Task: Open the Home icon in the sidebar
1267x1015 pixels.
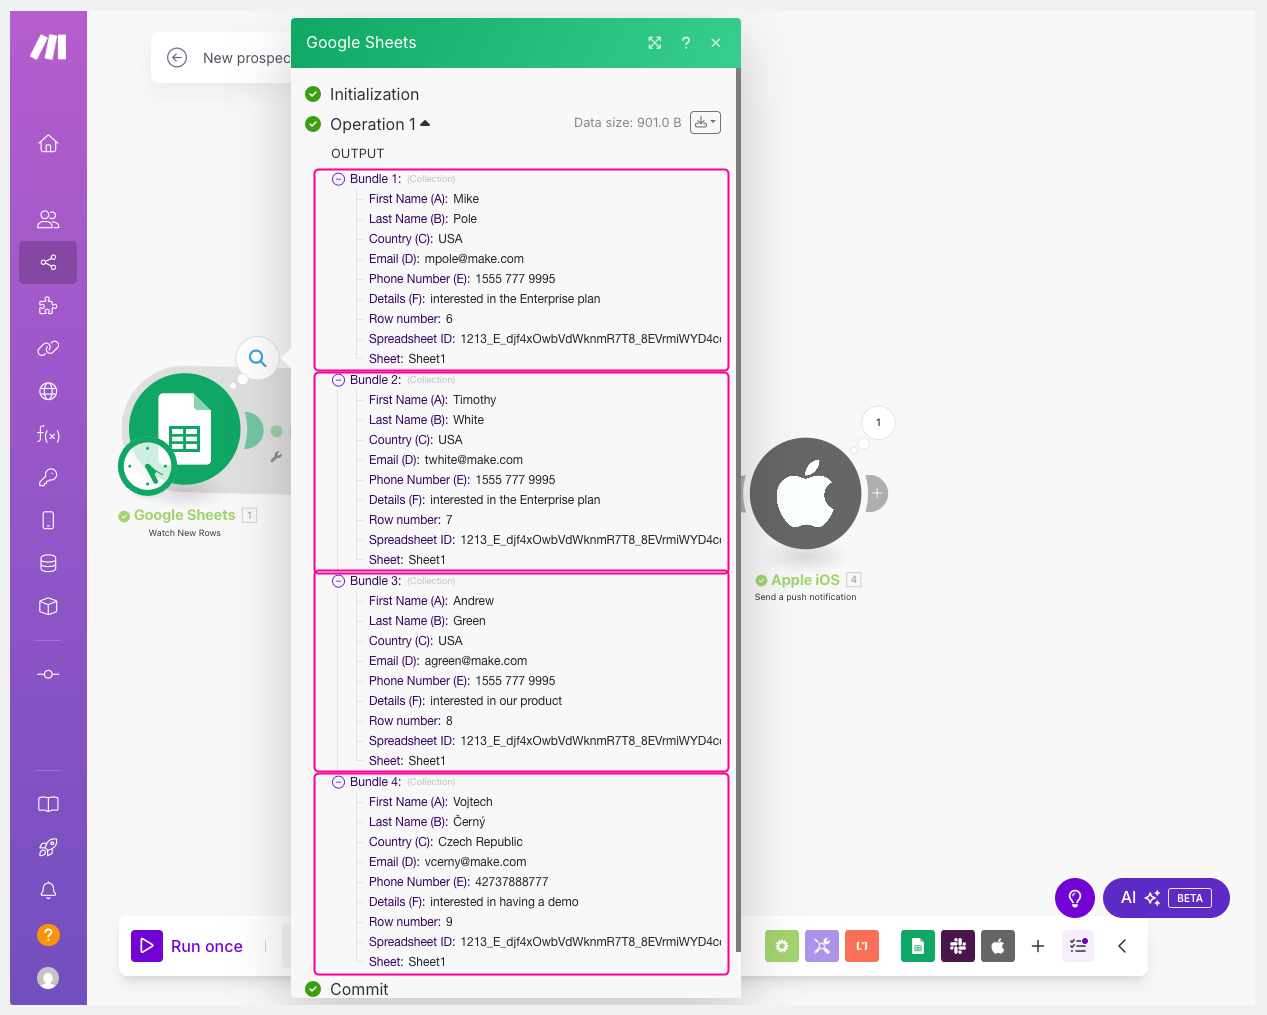Action: [x=48, y=144]
